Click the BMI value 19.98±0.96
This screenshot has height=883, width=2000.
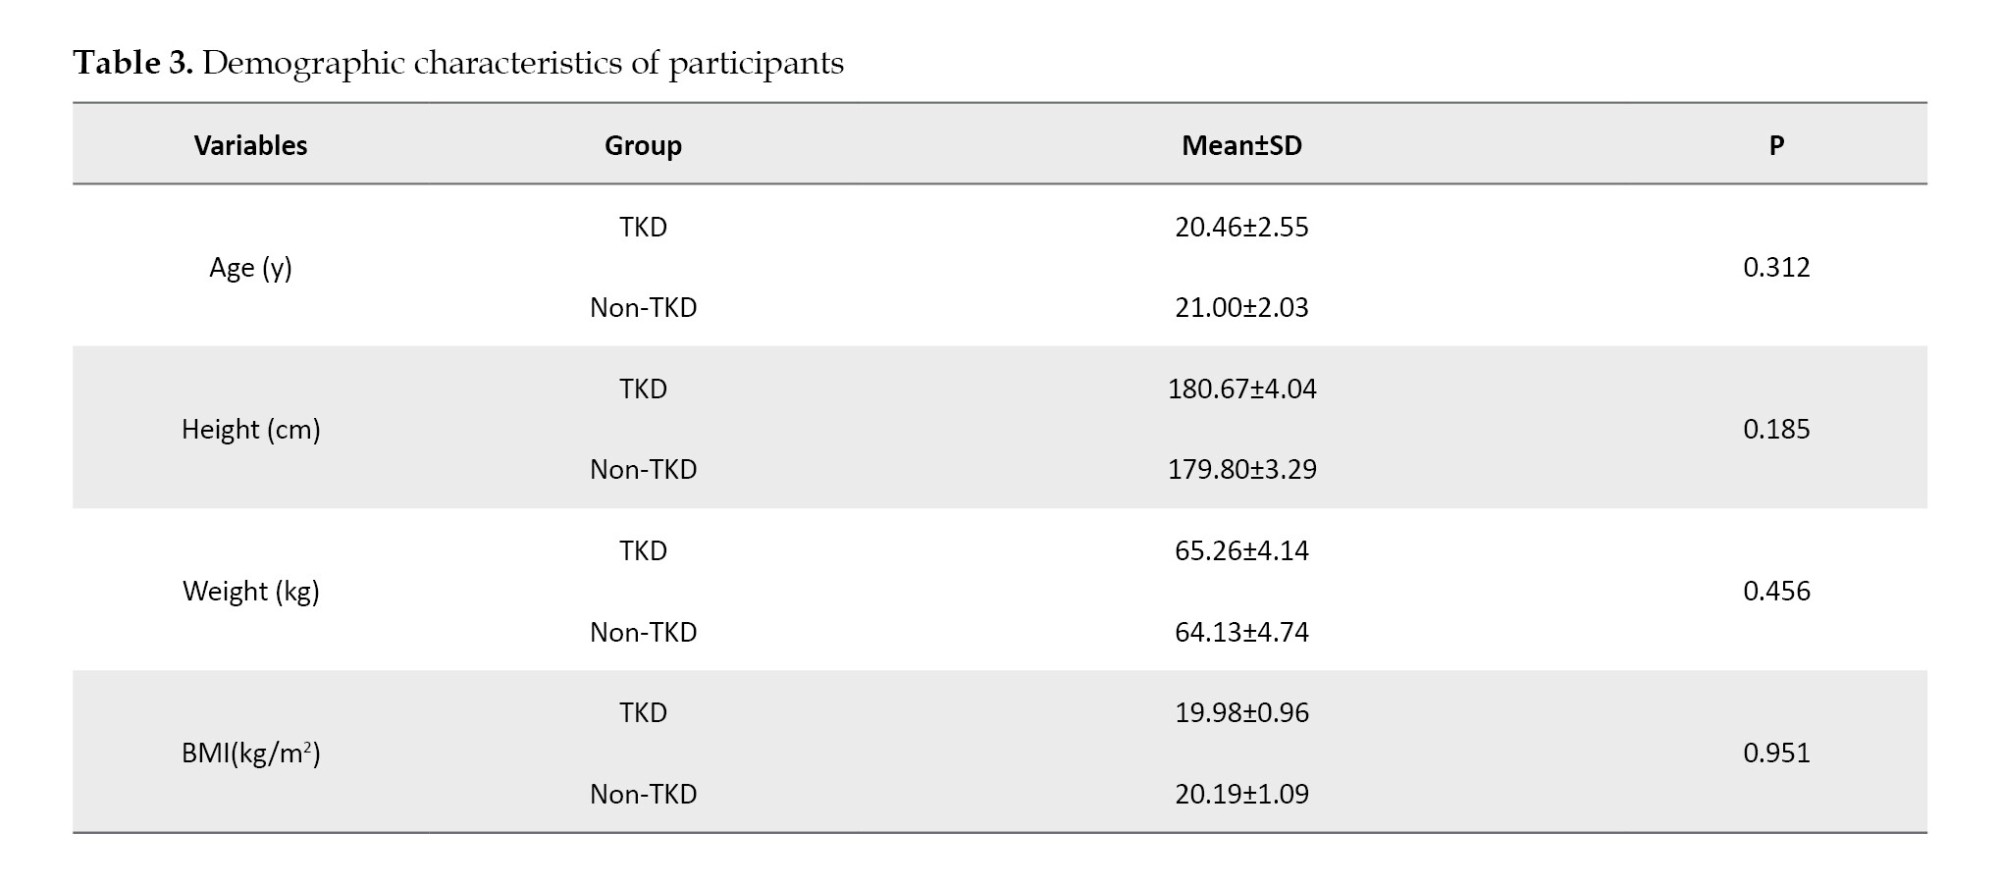tap(1241, 713)
